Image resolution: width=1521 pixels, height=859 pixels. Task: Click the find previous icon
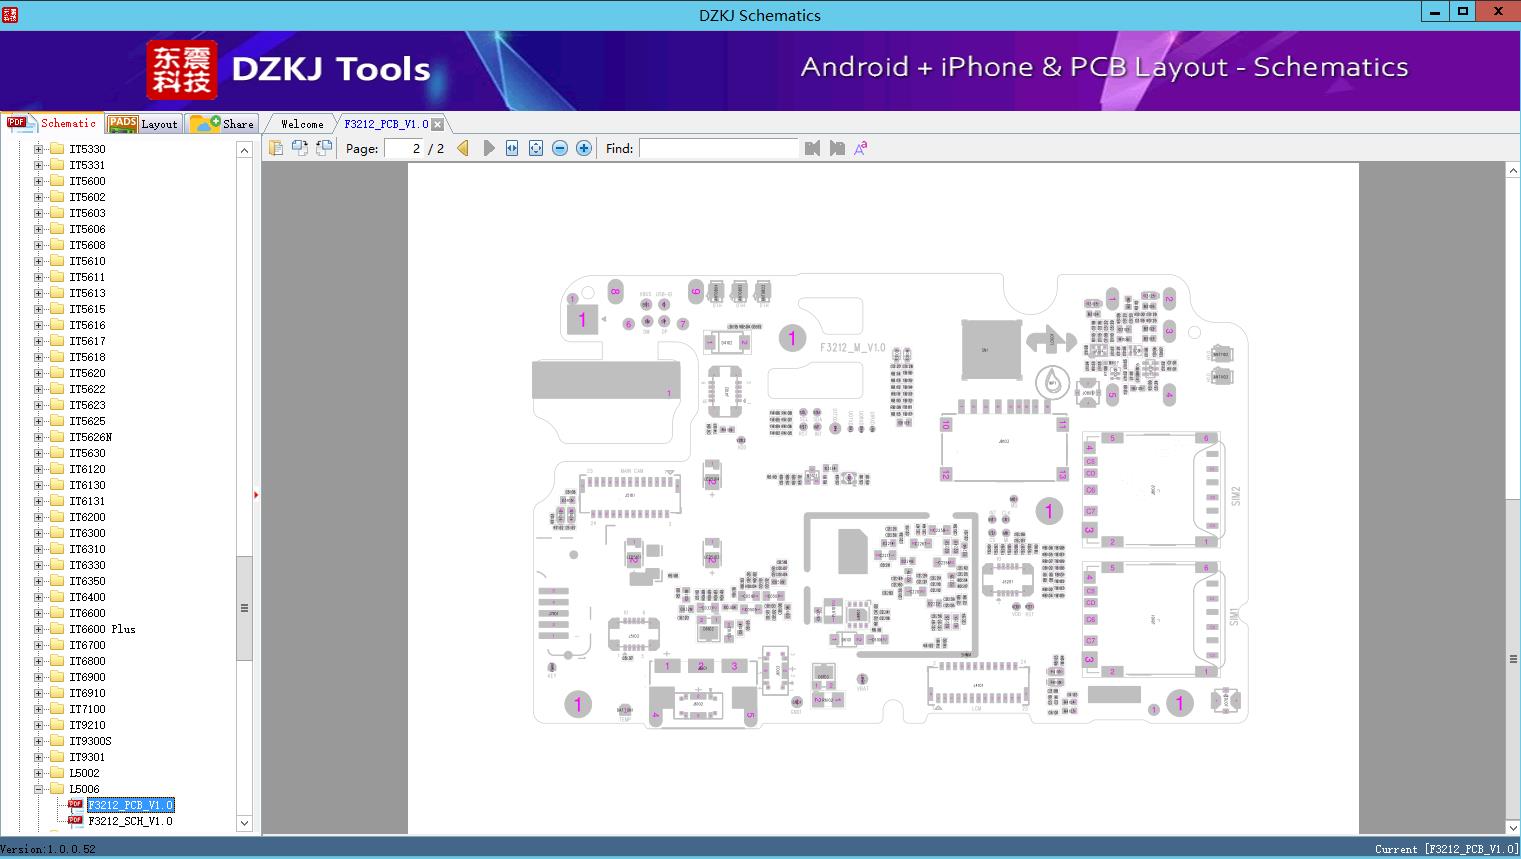812,148
